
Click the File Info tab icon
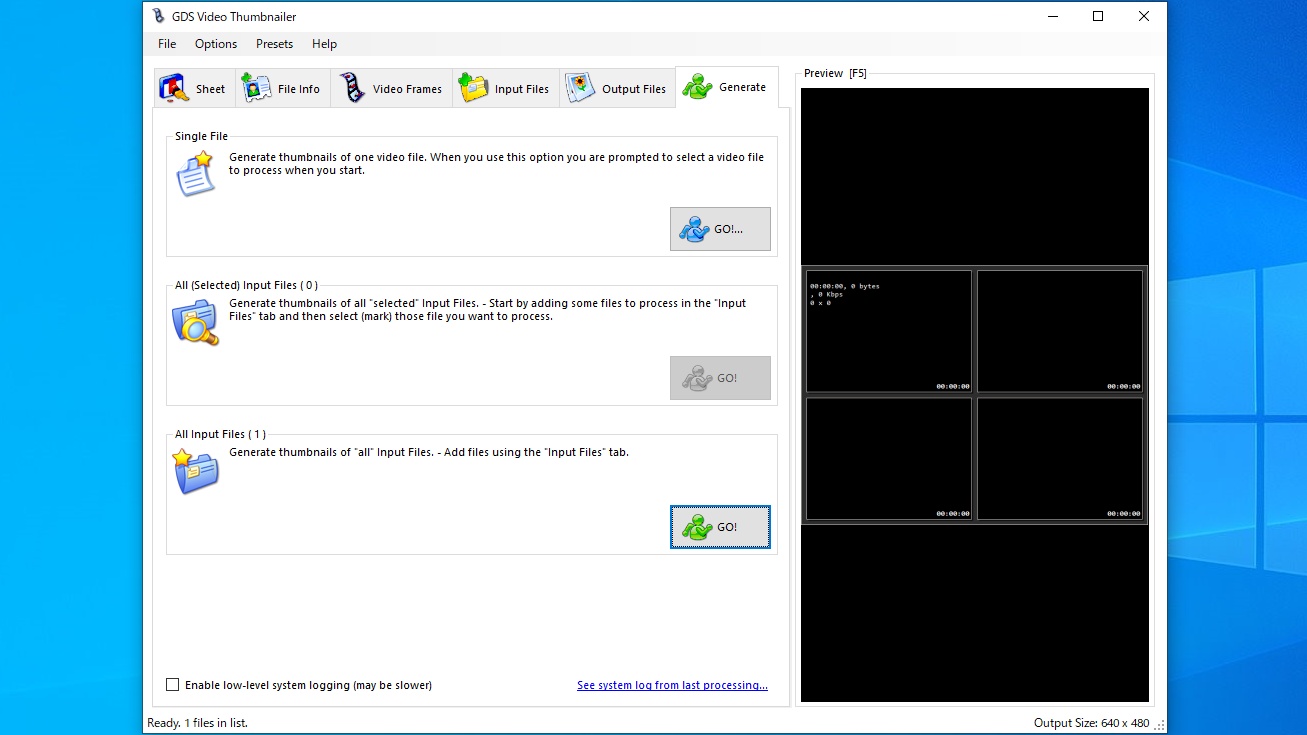tap(257, 88)
